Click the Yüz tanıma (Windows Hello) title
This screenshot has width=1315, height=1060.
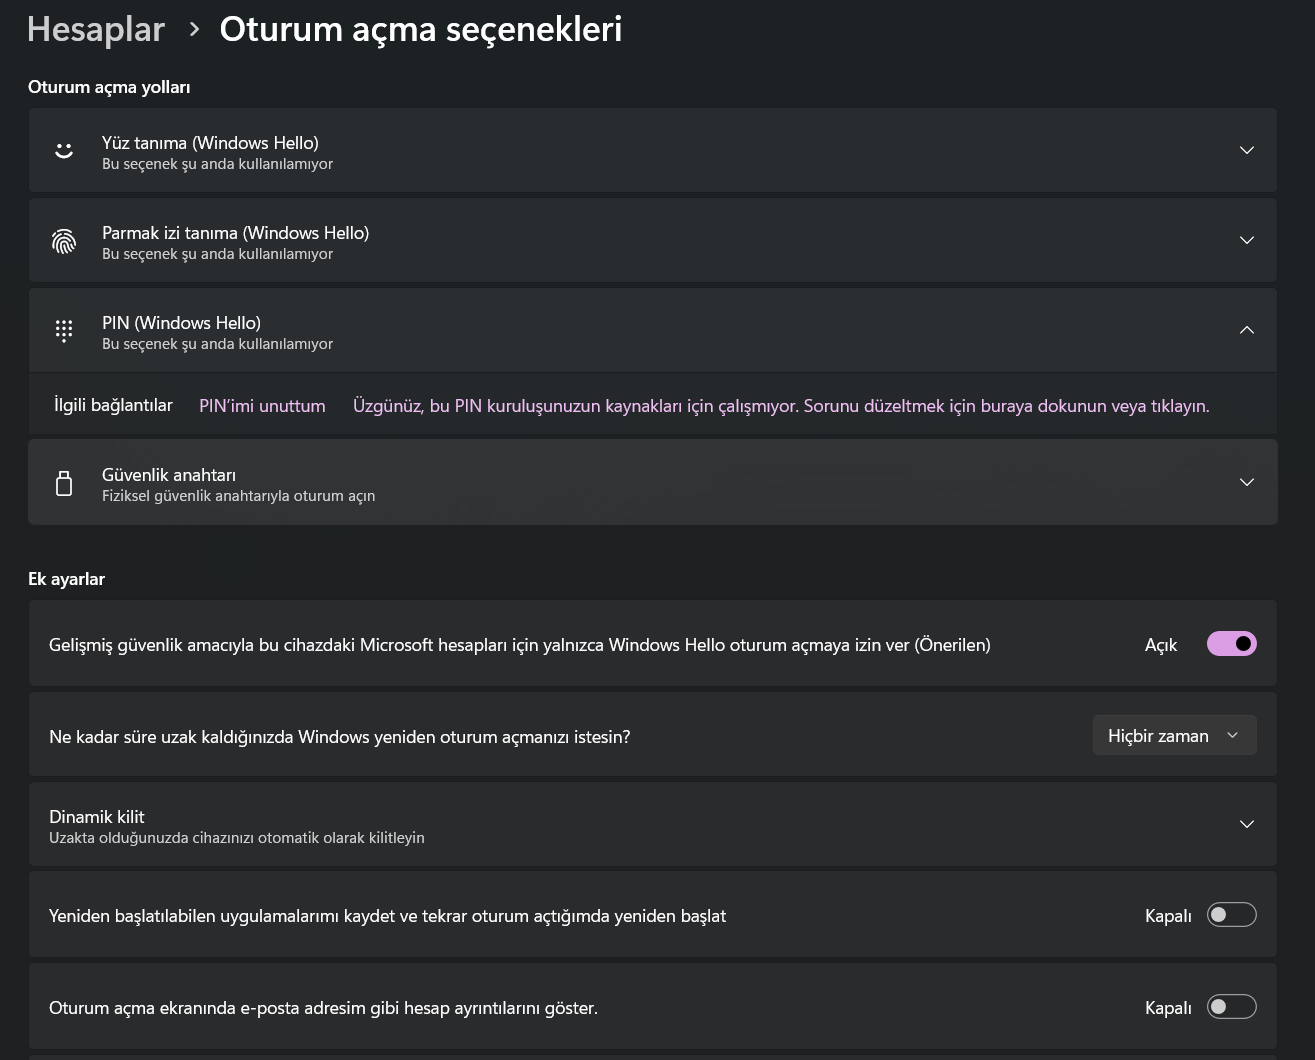(x=210, y=143)
